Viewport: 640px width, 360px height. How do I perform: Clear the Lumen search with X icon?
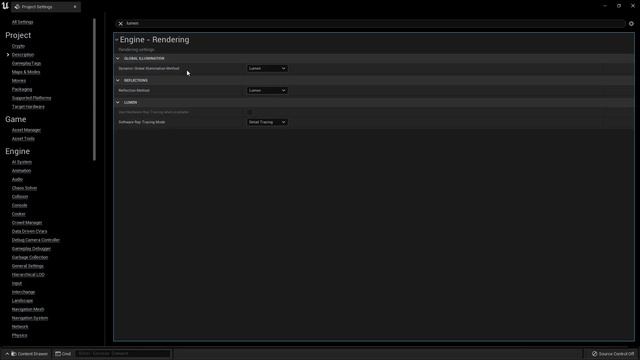click(120, 24)
